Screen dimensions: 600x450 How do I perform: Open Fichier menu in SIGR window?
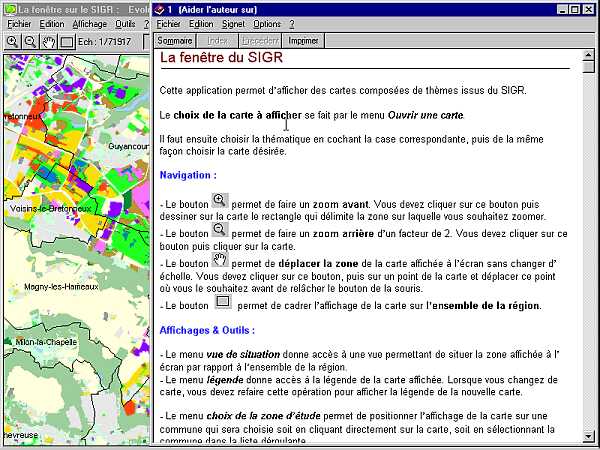(x=19, y=24)
